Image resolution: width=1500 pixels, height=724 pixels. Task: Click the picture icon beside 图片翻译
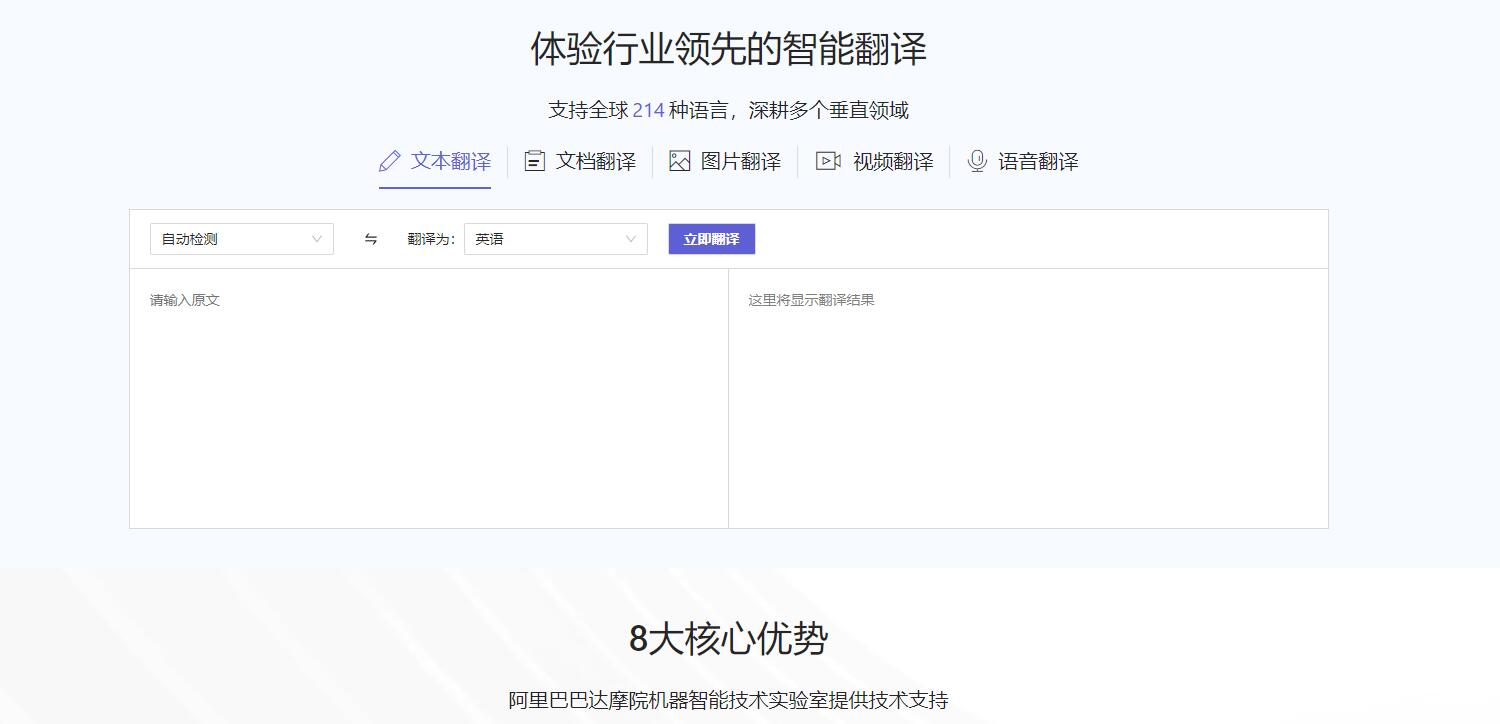678,160
